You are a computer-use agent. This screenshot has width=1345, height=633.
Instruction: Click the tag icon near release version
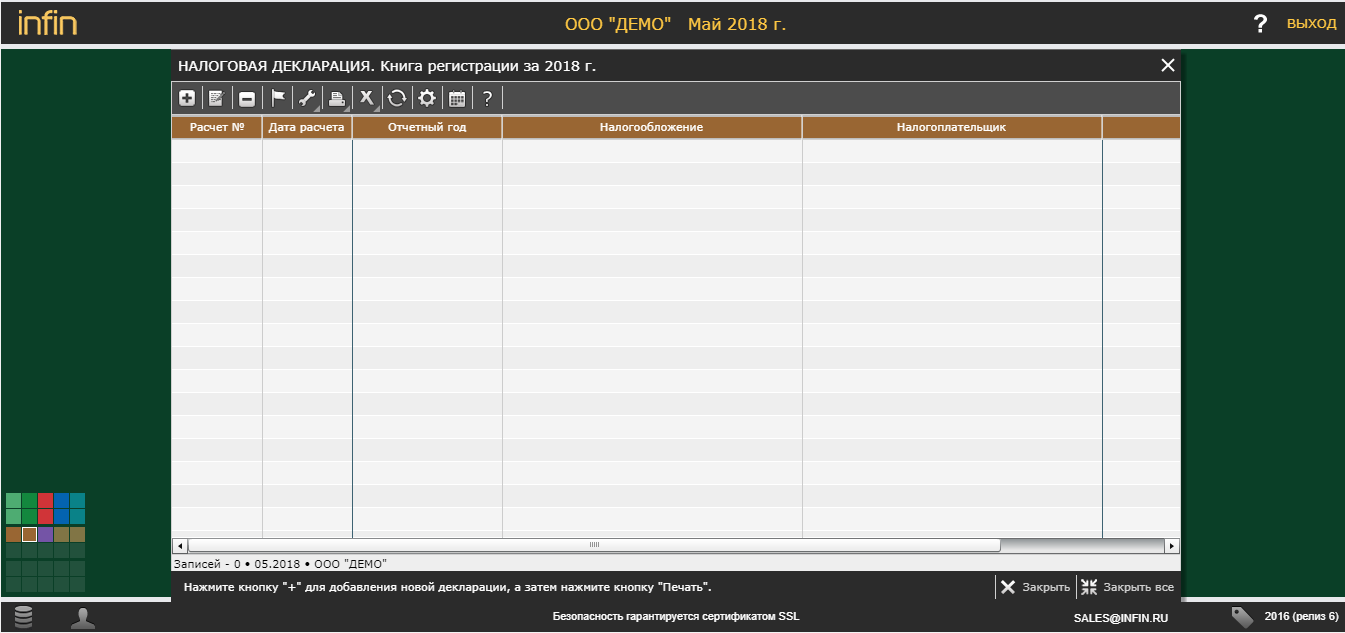click(x=1241, y=616)
